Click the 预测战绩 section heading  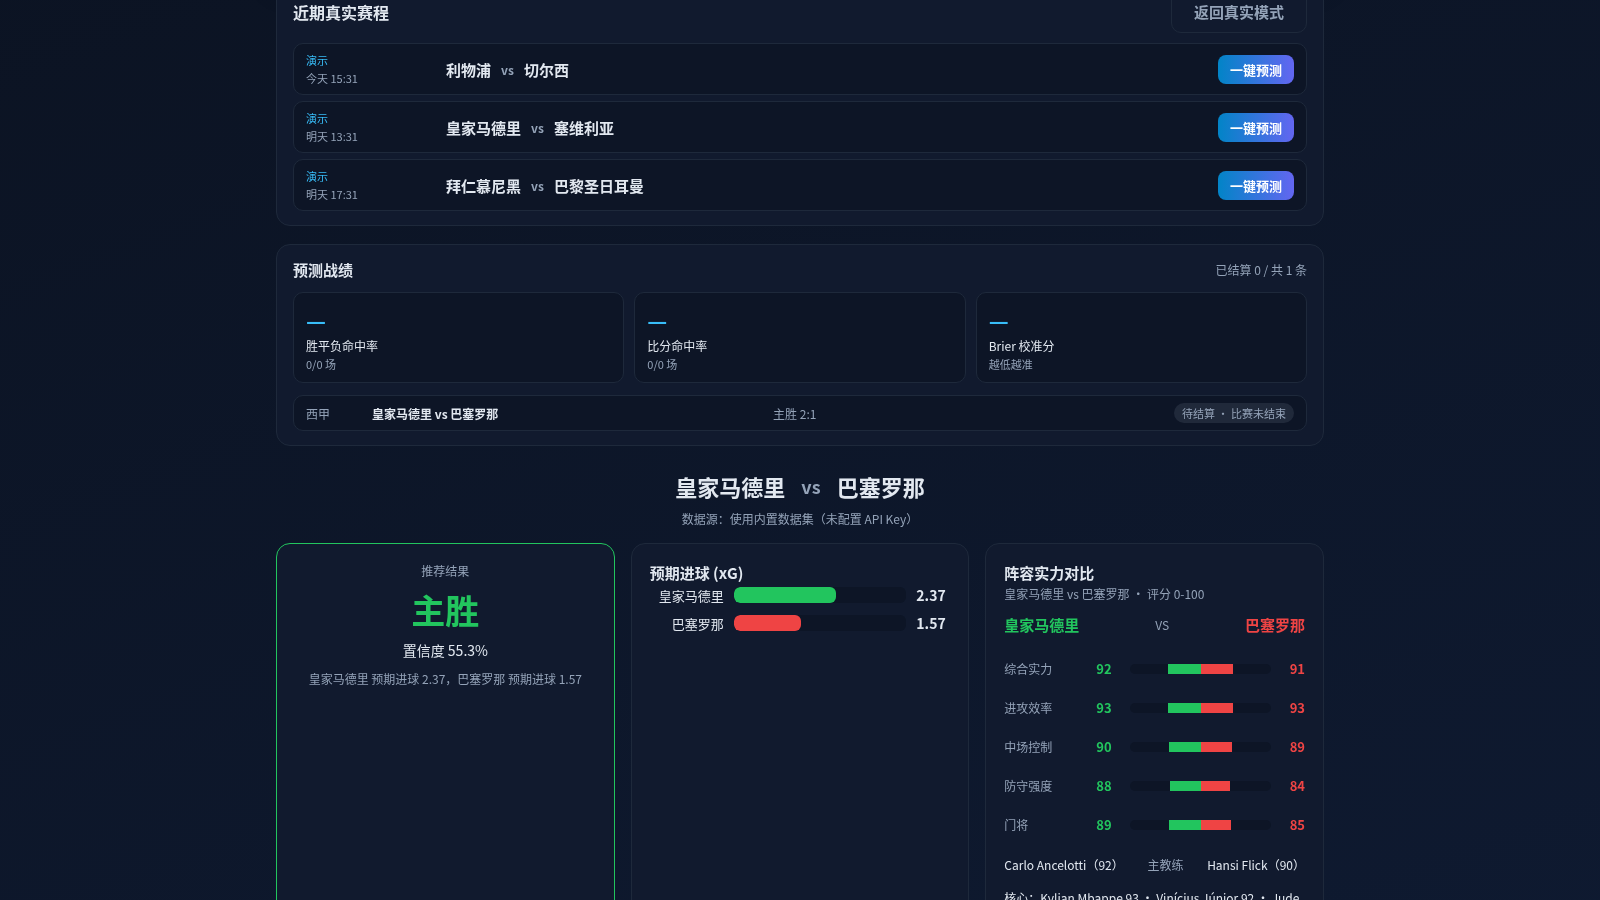pos(323,271)
